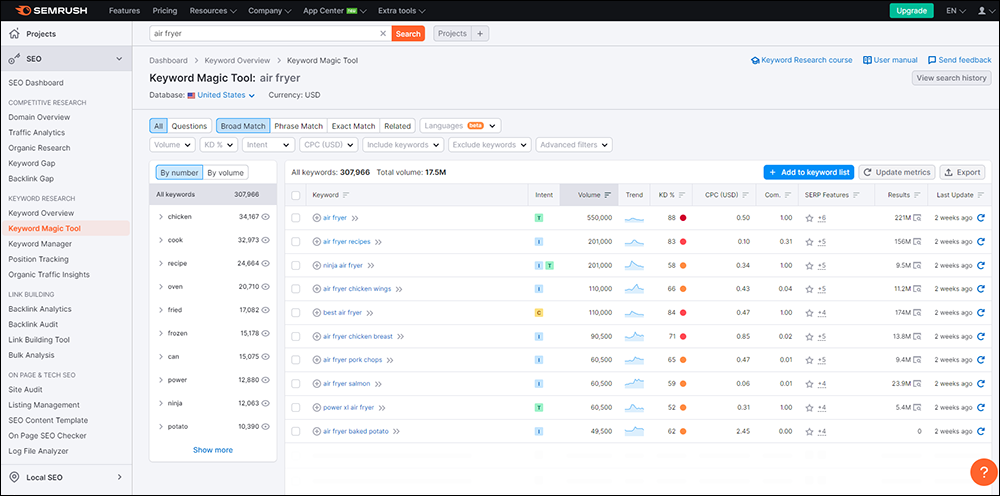Image resolution: width=1000 pixels, height=496 pixels.
Task: Open the Volume filter dropdown
Action: point(172,145)
